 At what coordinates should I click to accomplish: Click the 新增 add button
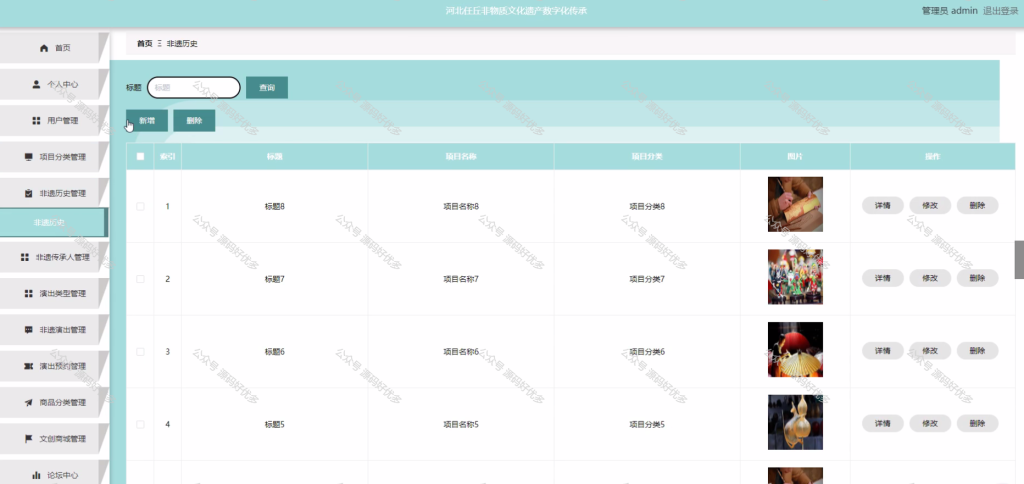pos(147,121)
